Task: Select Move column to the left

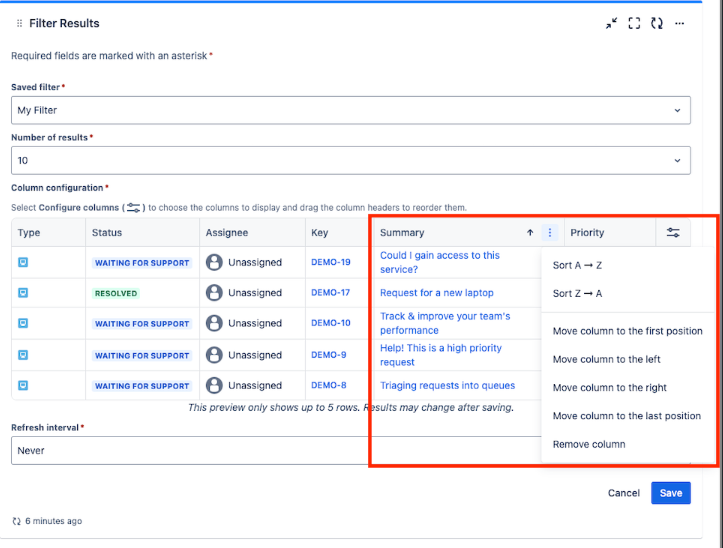Action: click(628, 359)
